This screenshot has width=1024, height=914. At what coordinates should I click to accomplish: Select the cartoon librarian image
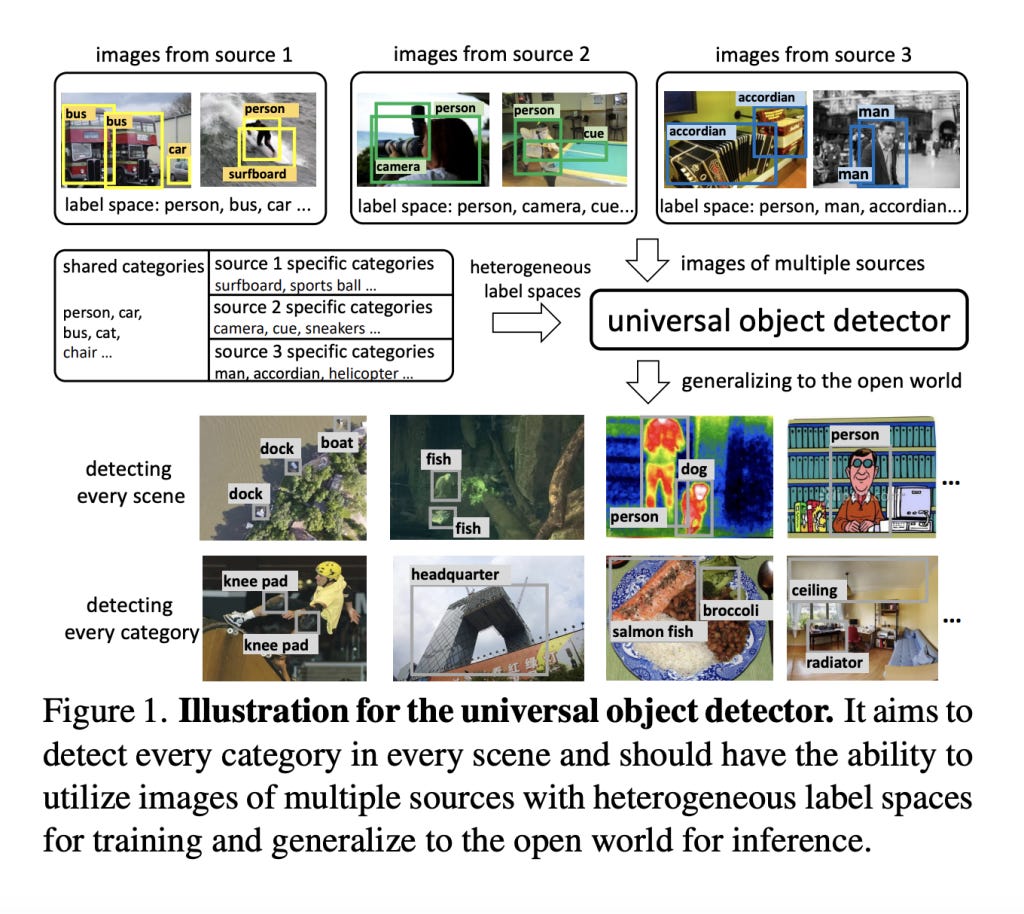[x=861, y=478]
